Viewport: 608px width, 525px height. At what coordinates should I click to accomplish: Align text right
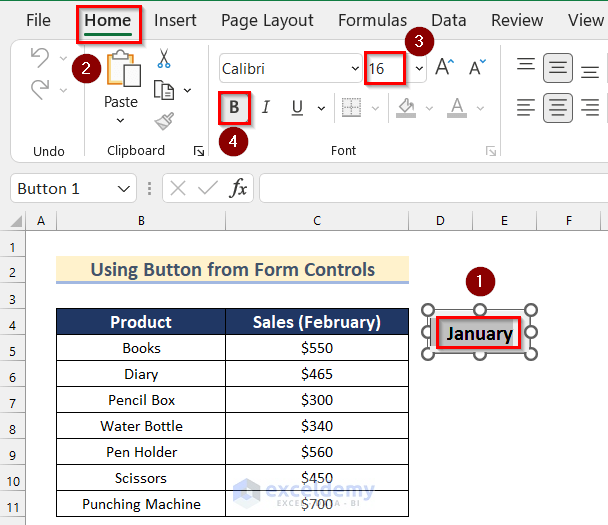(590, 107)
